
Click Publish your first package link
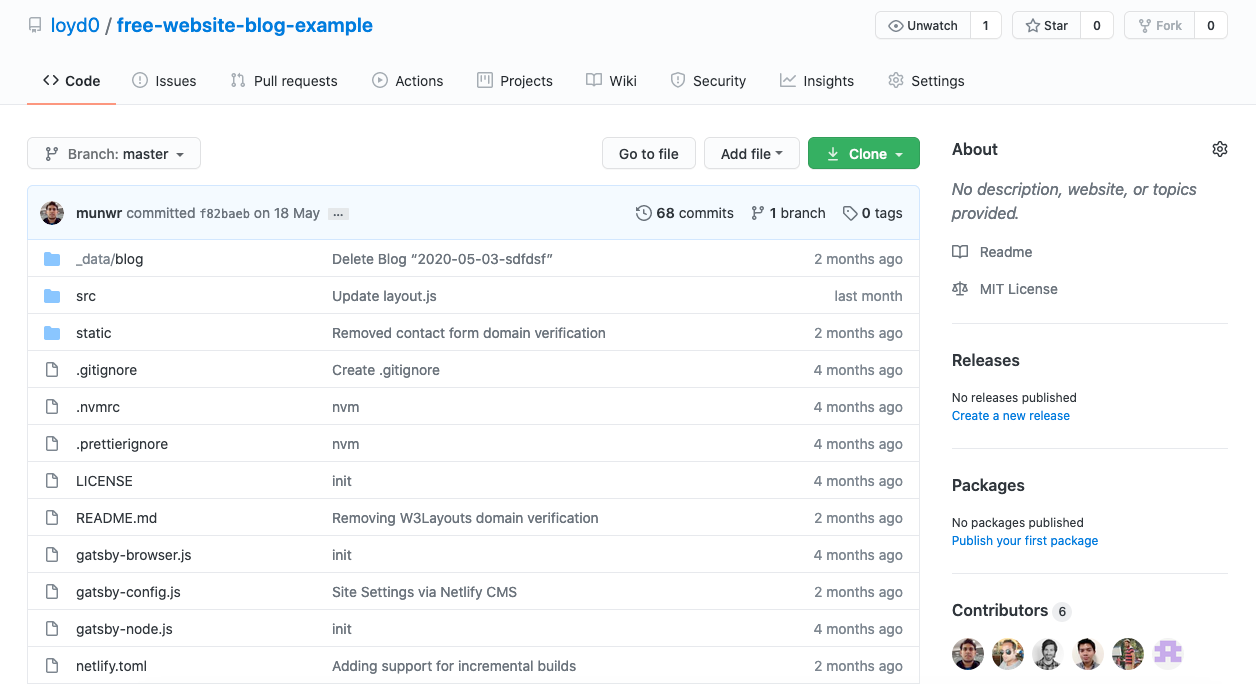pyautogui.click(x=1025, y=541)
